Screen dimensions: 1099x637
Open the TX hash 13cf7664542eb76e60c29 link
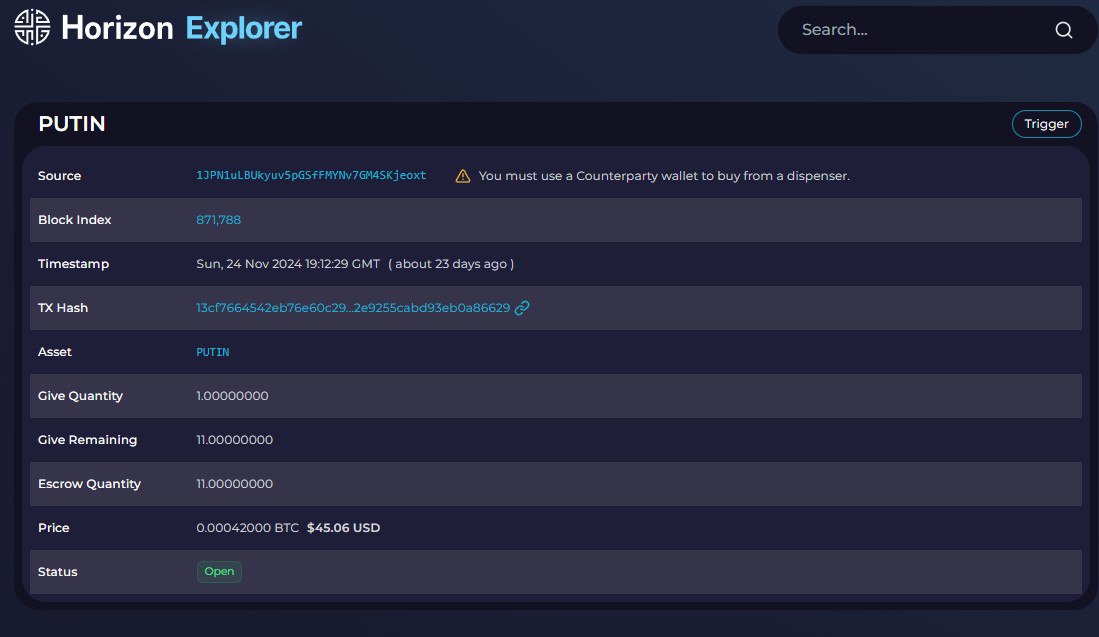pos(353,308)
